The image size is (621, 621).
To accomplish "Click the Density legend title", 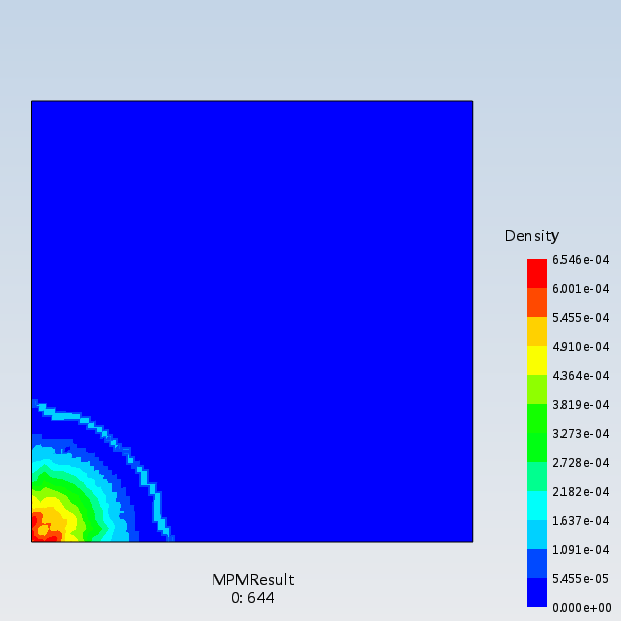I will point(531,236).
